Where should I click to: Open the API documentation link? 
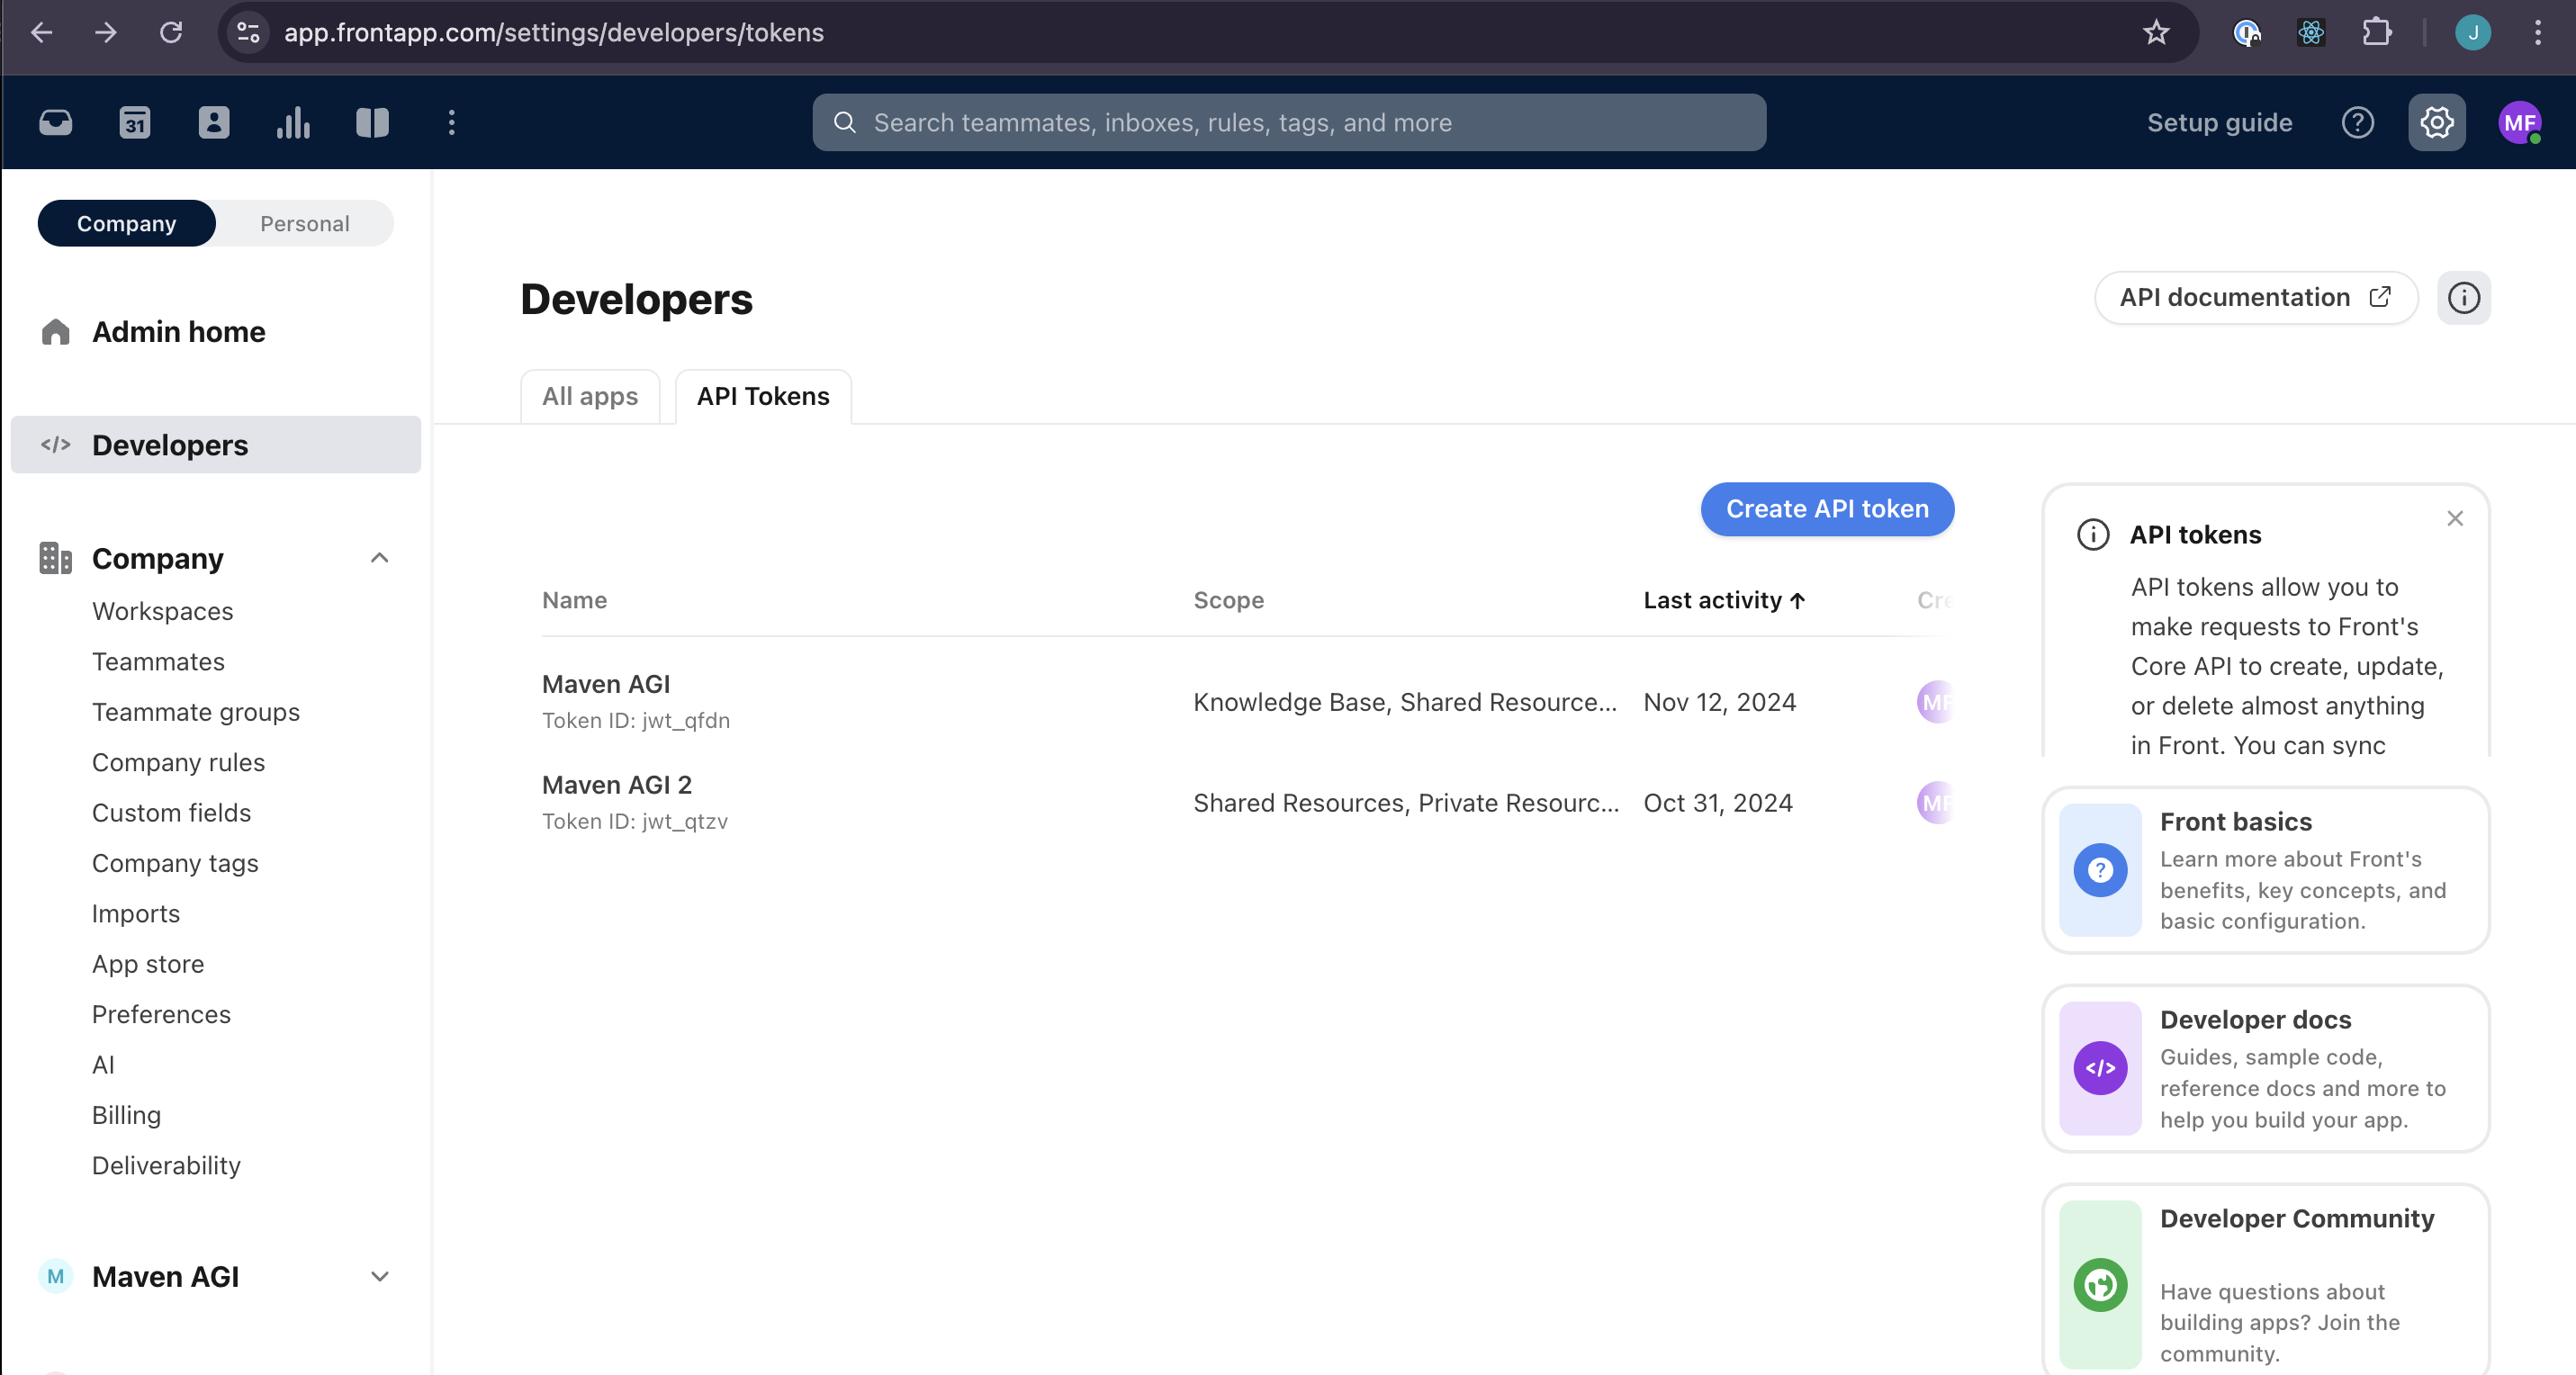click(x=2254, y=297)
